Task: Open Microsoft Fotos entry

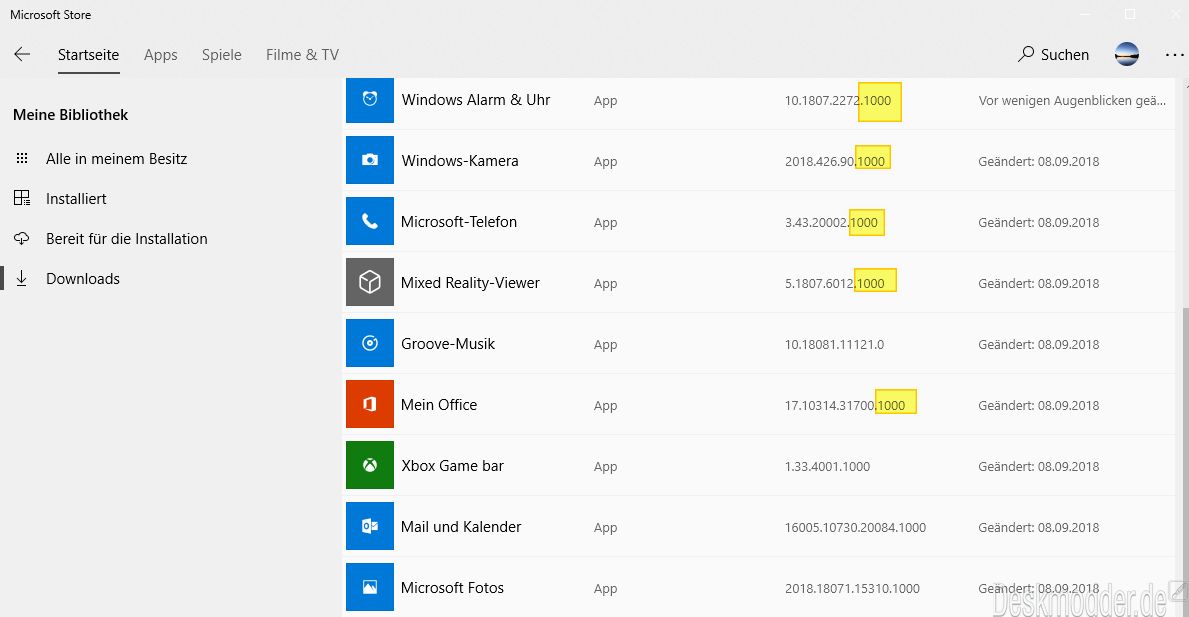Action: [x=452, y=587]
